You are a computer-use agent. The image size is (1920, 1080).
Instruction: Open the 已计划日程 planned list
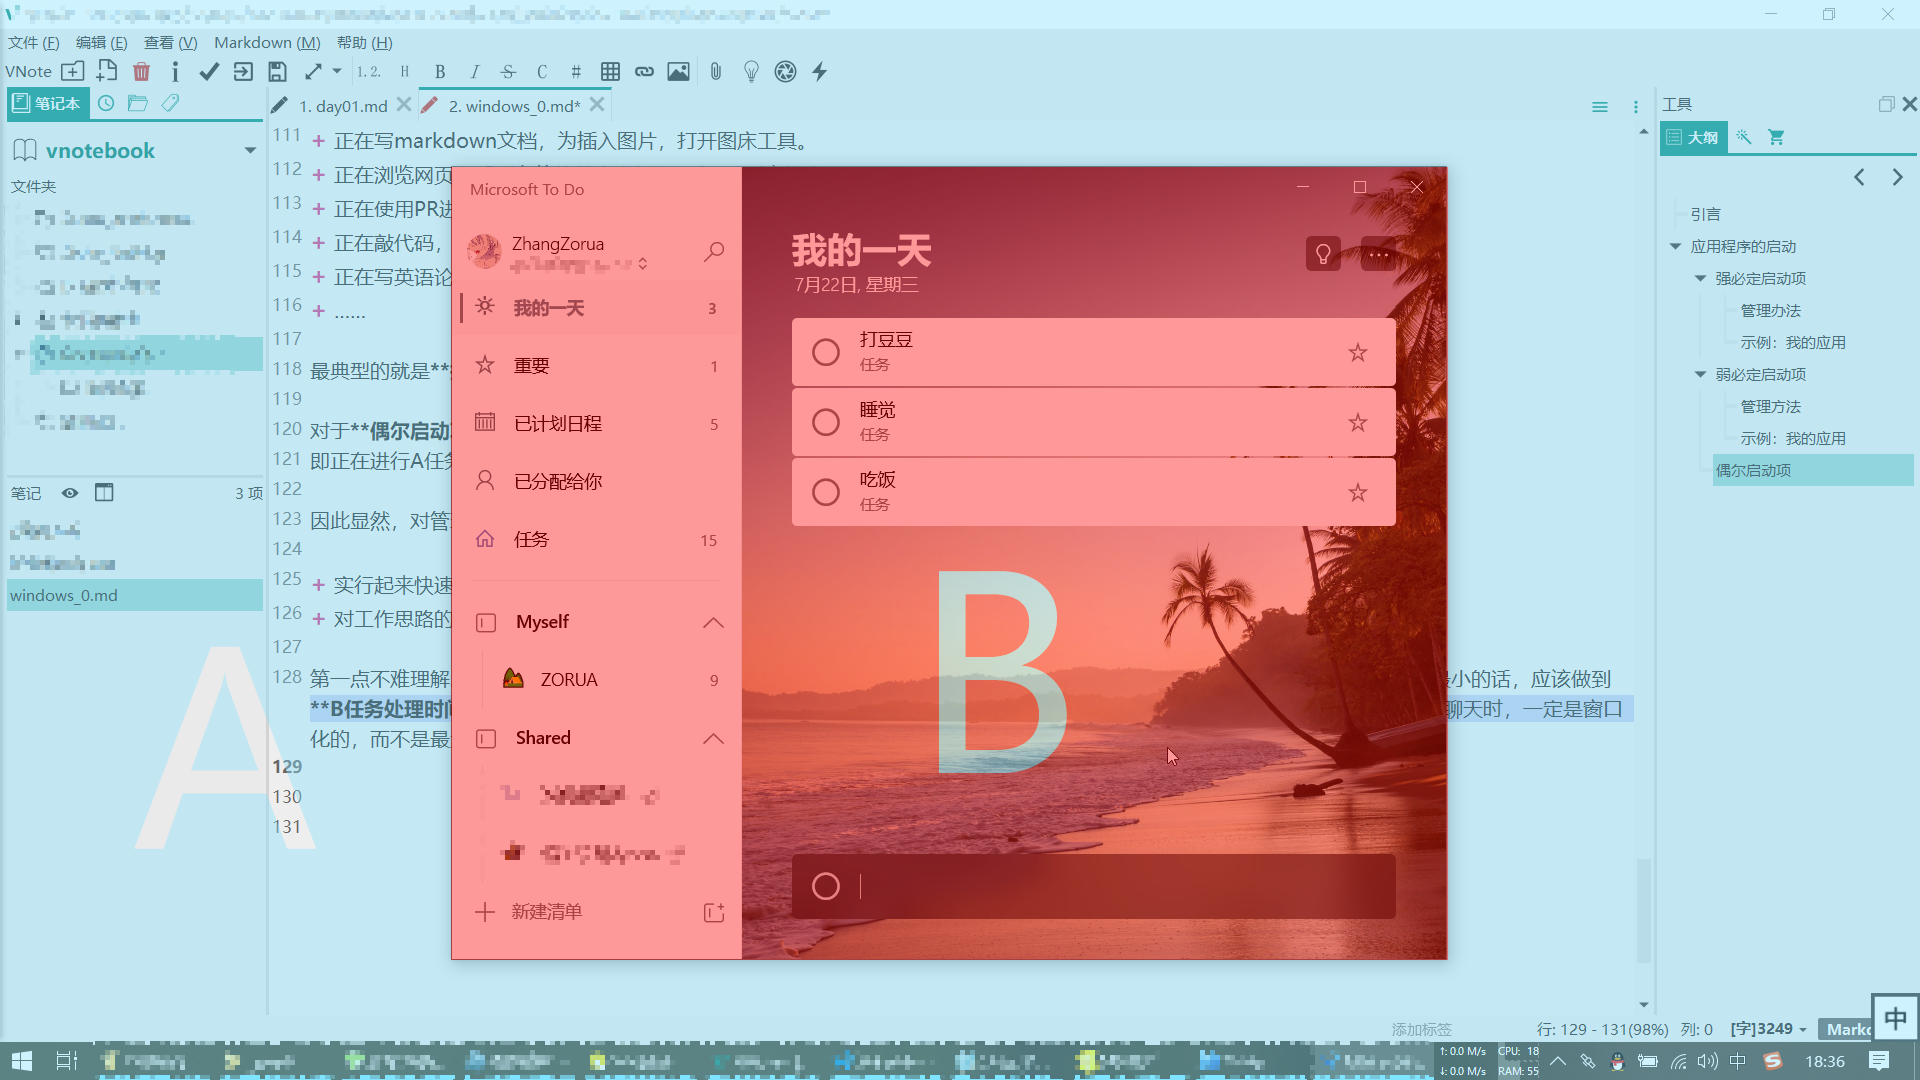pos(558,423)
